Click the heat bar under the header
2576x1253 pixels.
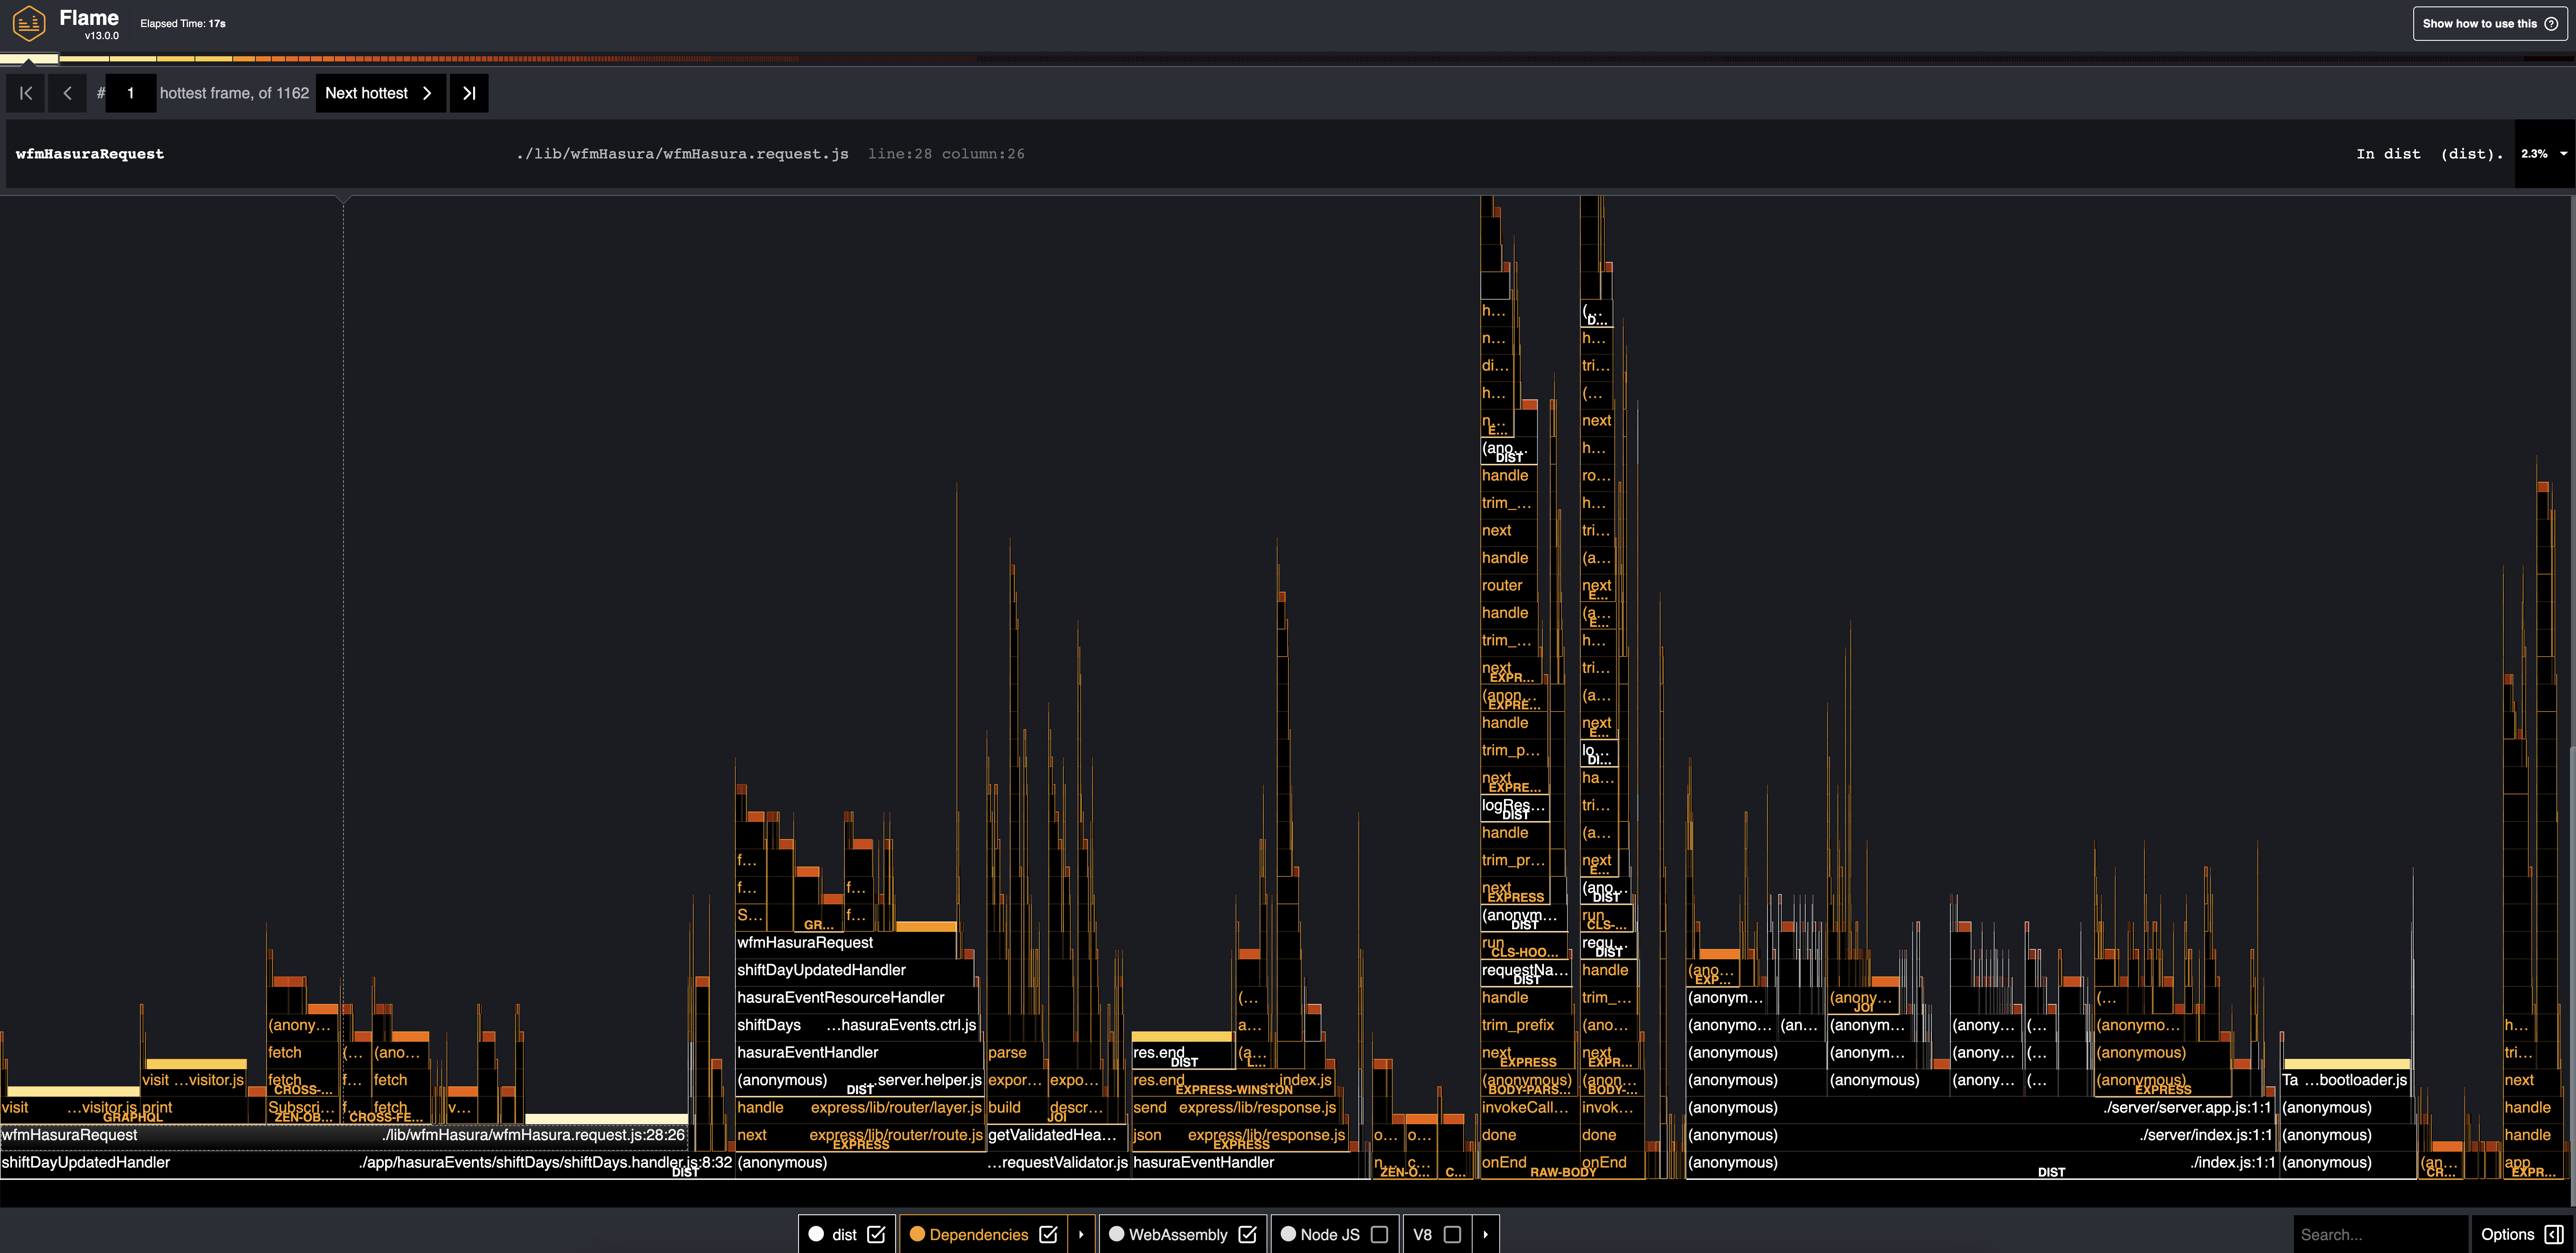(1288, 59)
